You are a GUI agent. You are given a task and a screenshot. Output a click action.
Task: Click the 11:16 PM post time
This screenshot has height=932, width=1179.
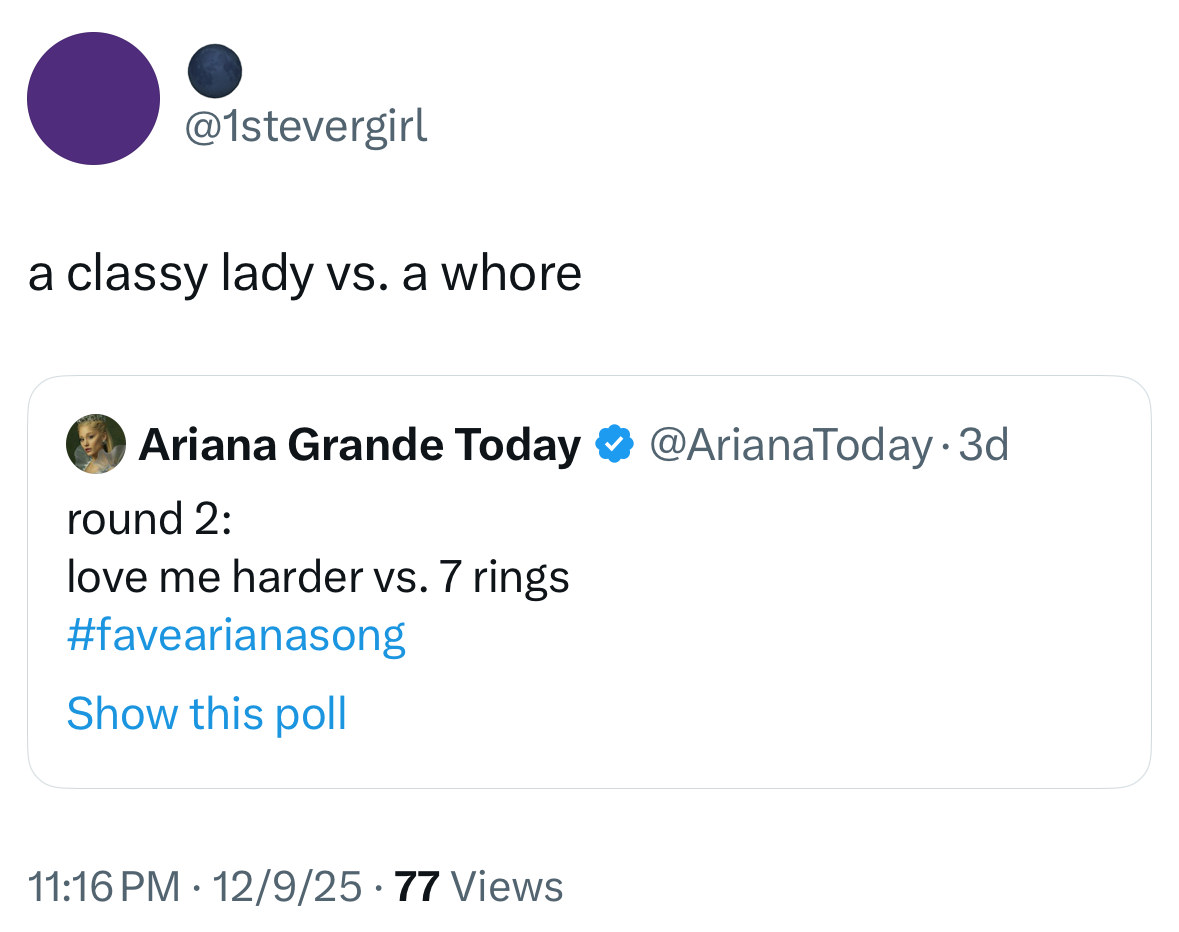pos(105,886)
